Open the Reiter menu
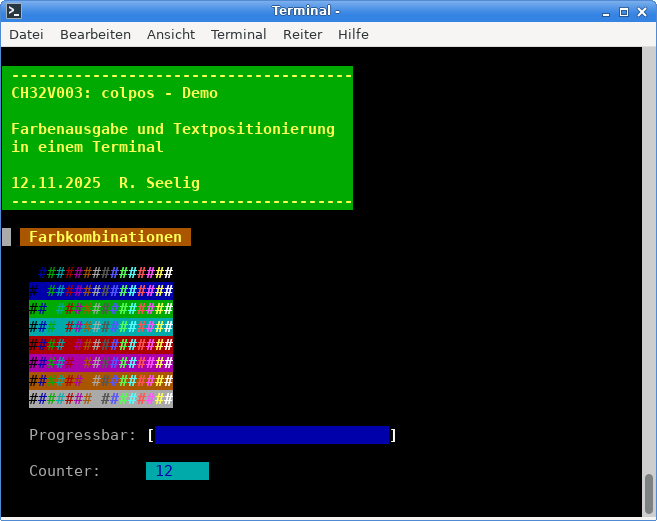657x521 pixels. tap(302, 34)
